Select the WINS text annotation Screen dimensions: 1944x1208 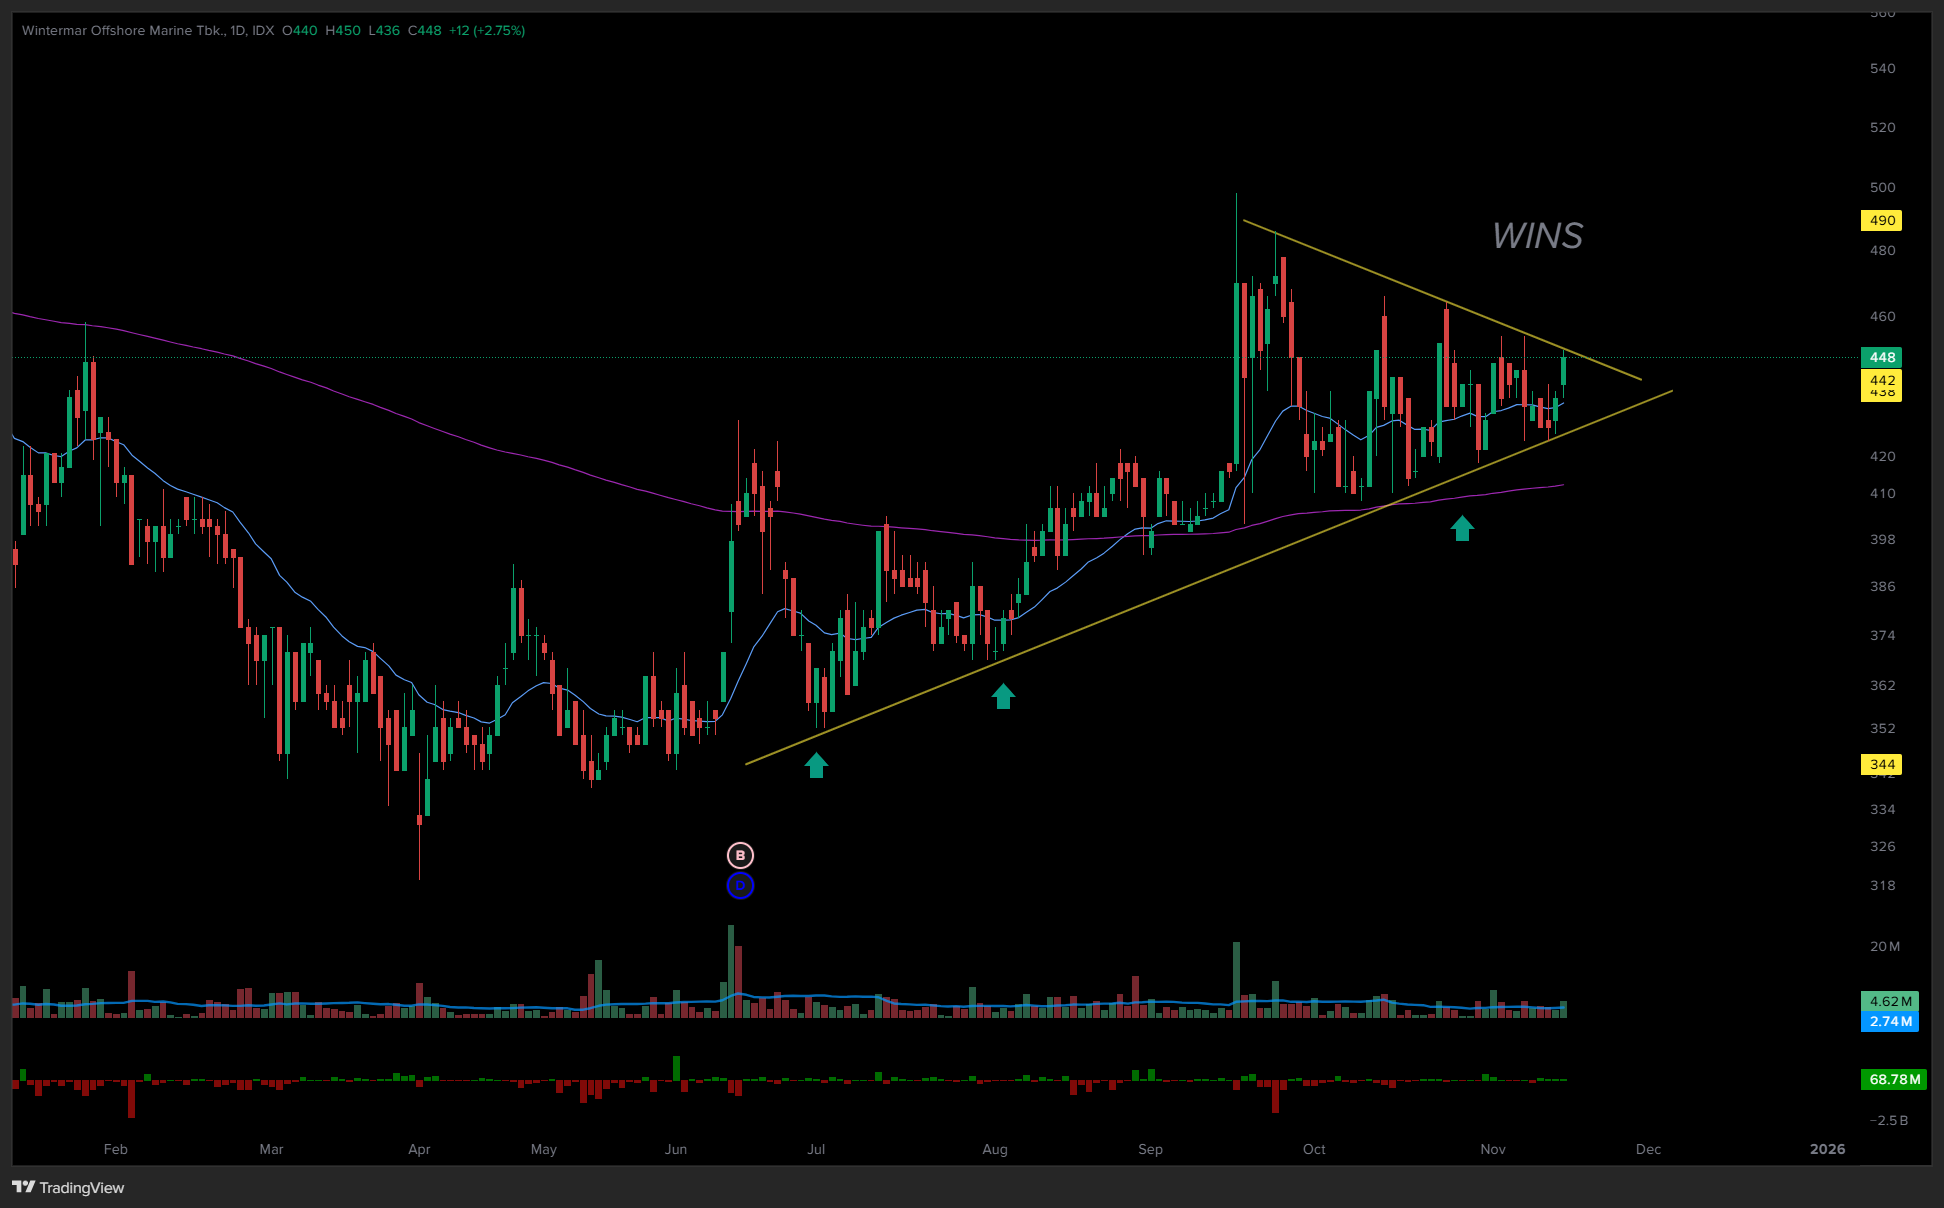1537,236
